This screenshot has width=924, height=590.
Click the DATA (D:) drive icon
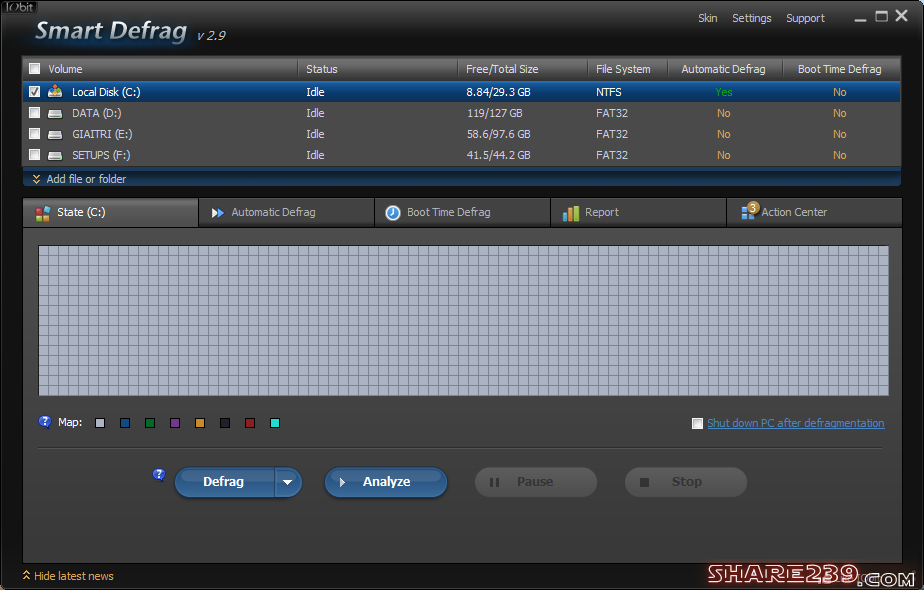tap(55, 113)
